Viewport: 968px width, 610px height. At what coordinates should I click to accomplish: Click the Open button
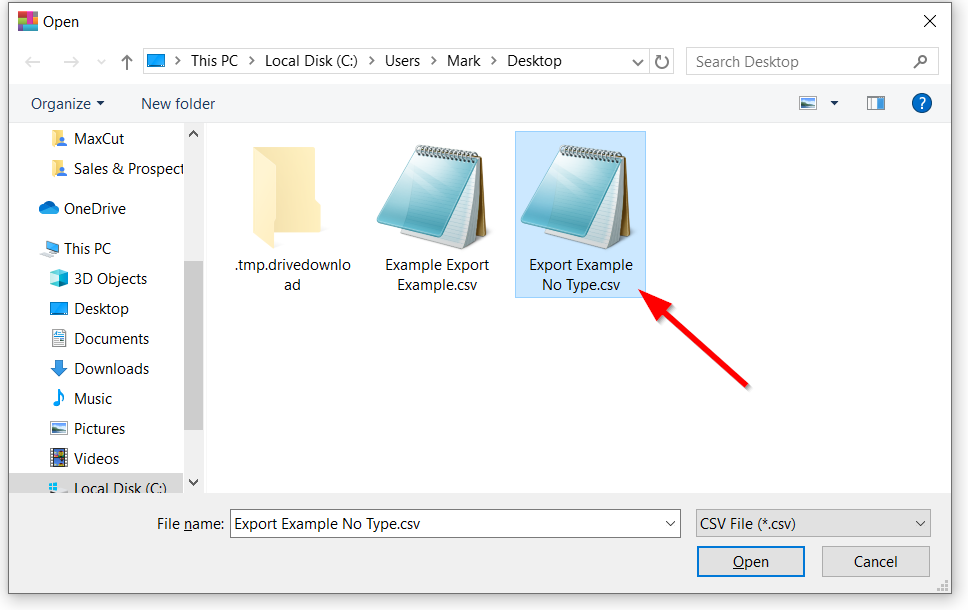point(751,562)
